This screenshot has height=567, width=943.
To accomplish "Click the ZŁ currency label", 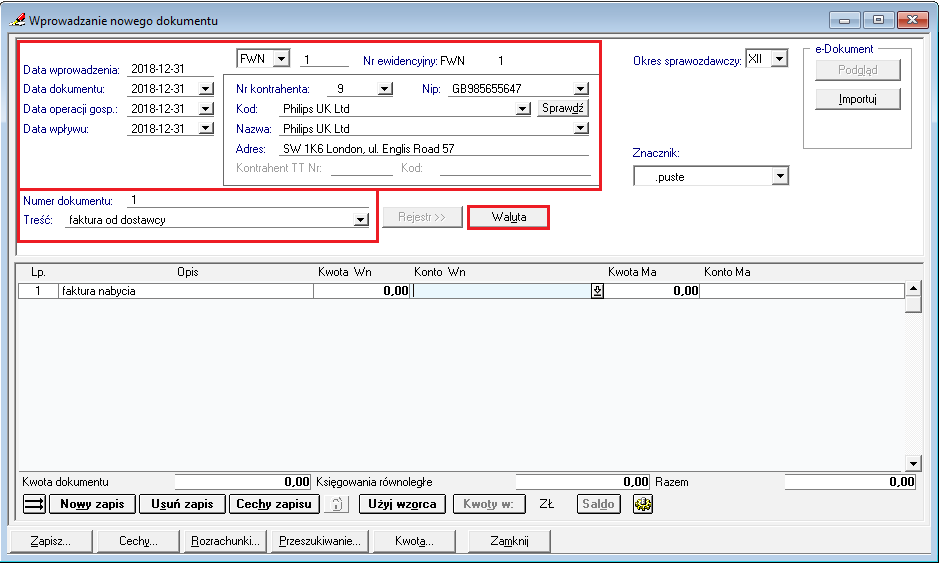I will click(547, 504).
